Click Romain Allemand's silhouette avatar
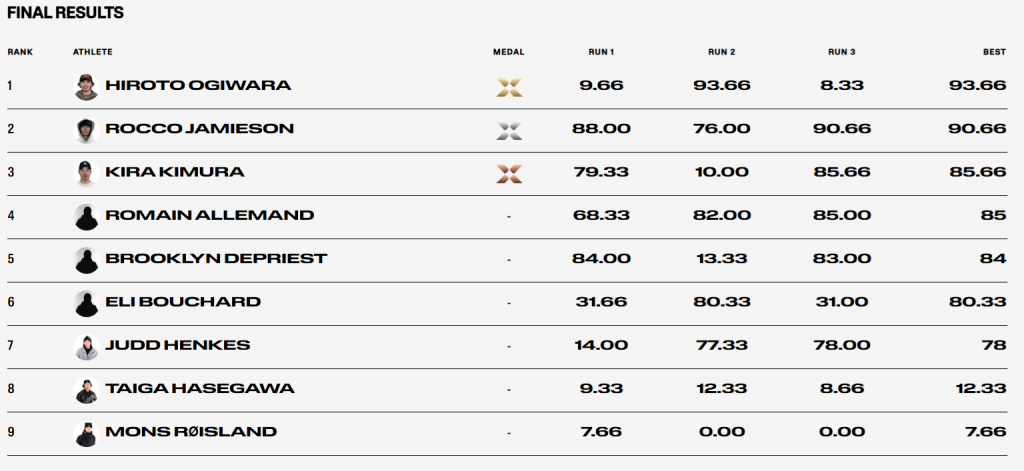Viewport: 1024px width, 471px height. coord(85,216)
